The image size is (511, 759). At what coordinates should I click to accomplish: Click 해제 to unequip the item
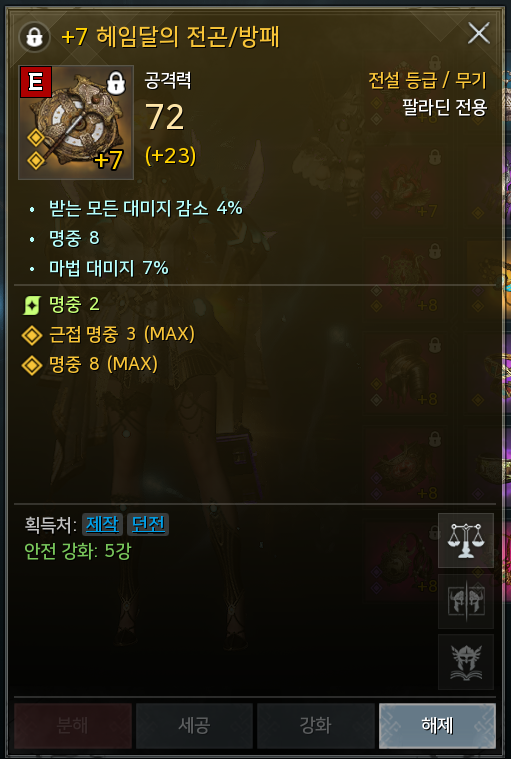point(437,726)
